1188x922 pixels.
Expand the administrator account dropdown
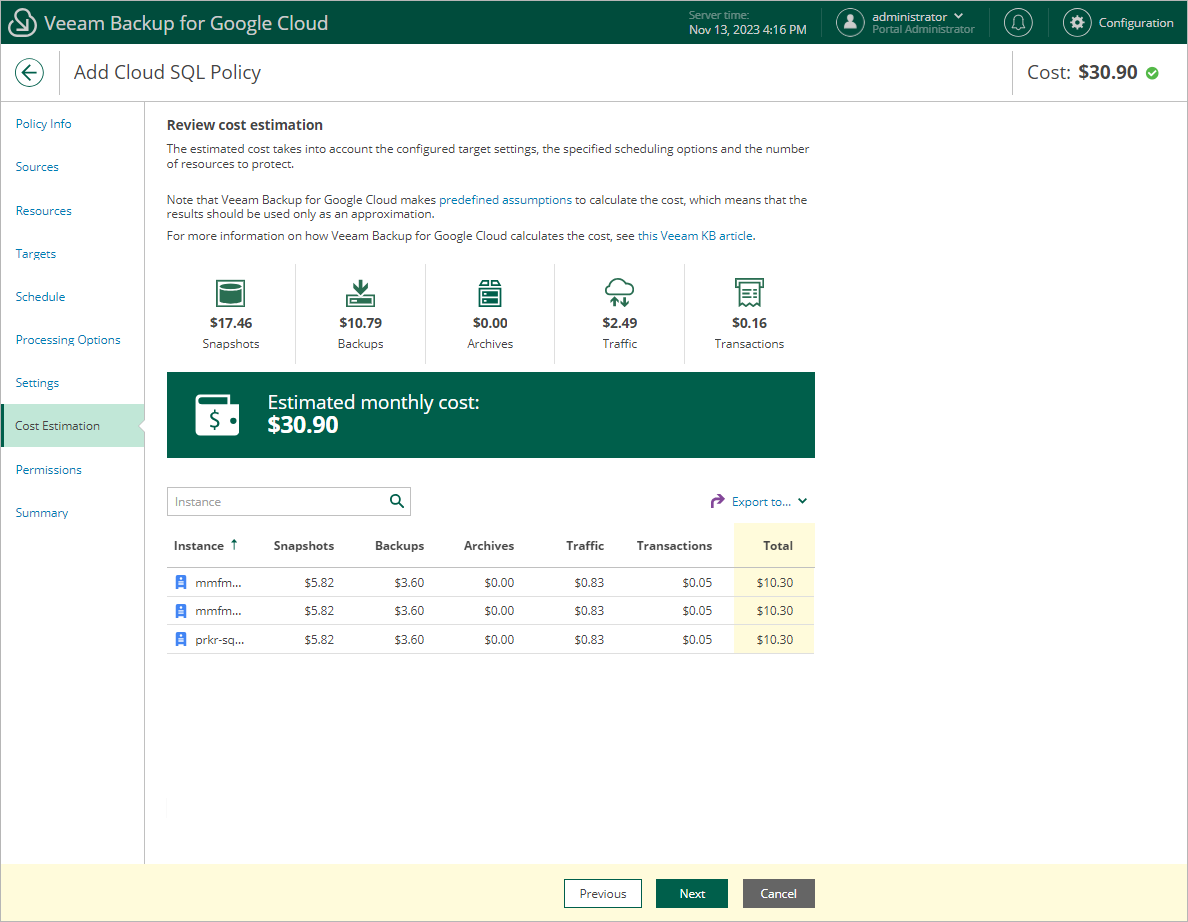point(958,16)
